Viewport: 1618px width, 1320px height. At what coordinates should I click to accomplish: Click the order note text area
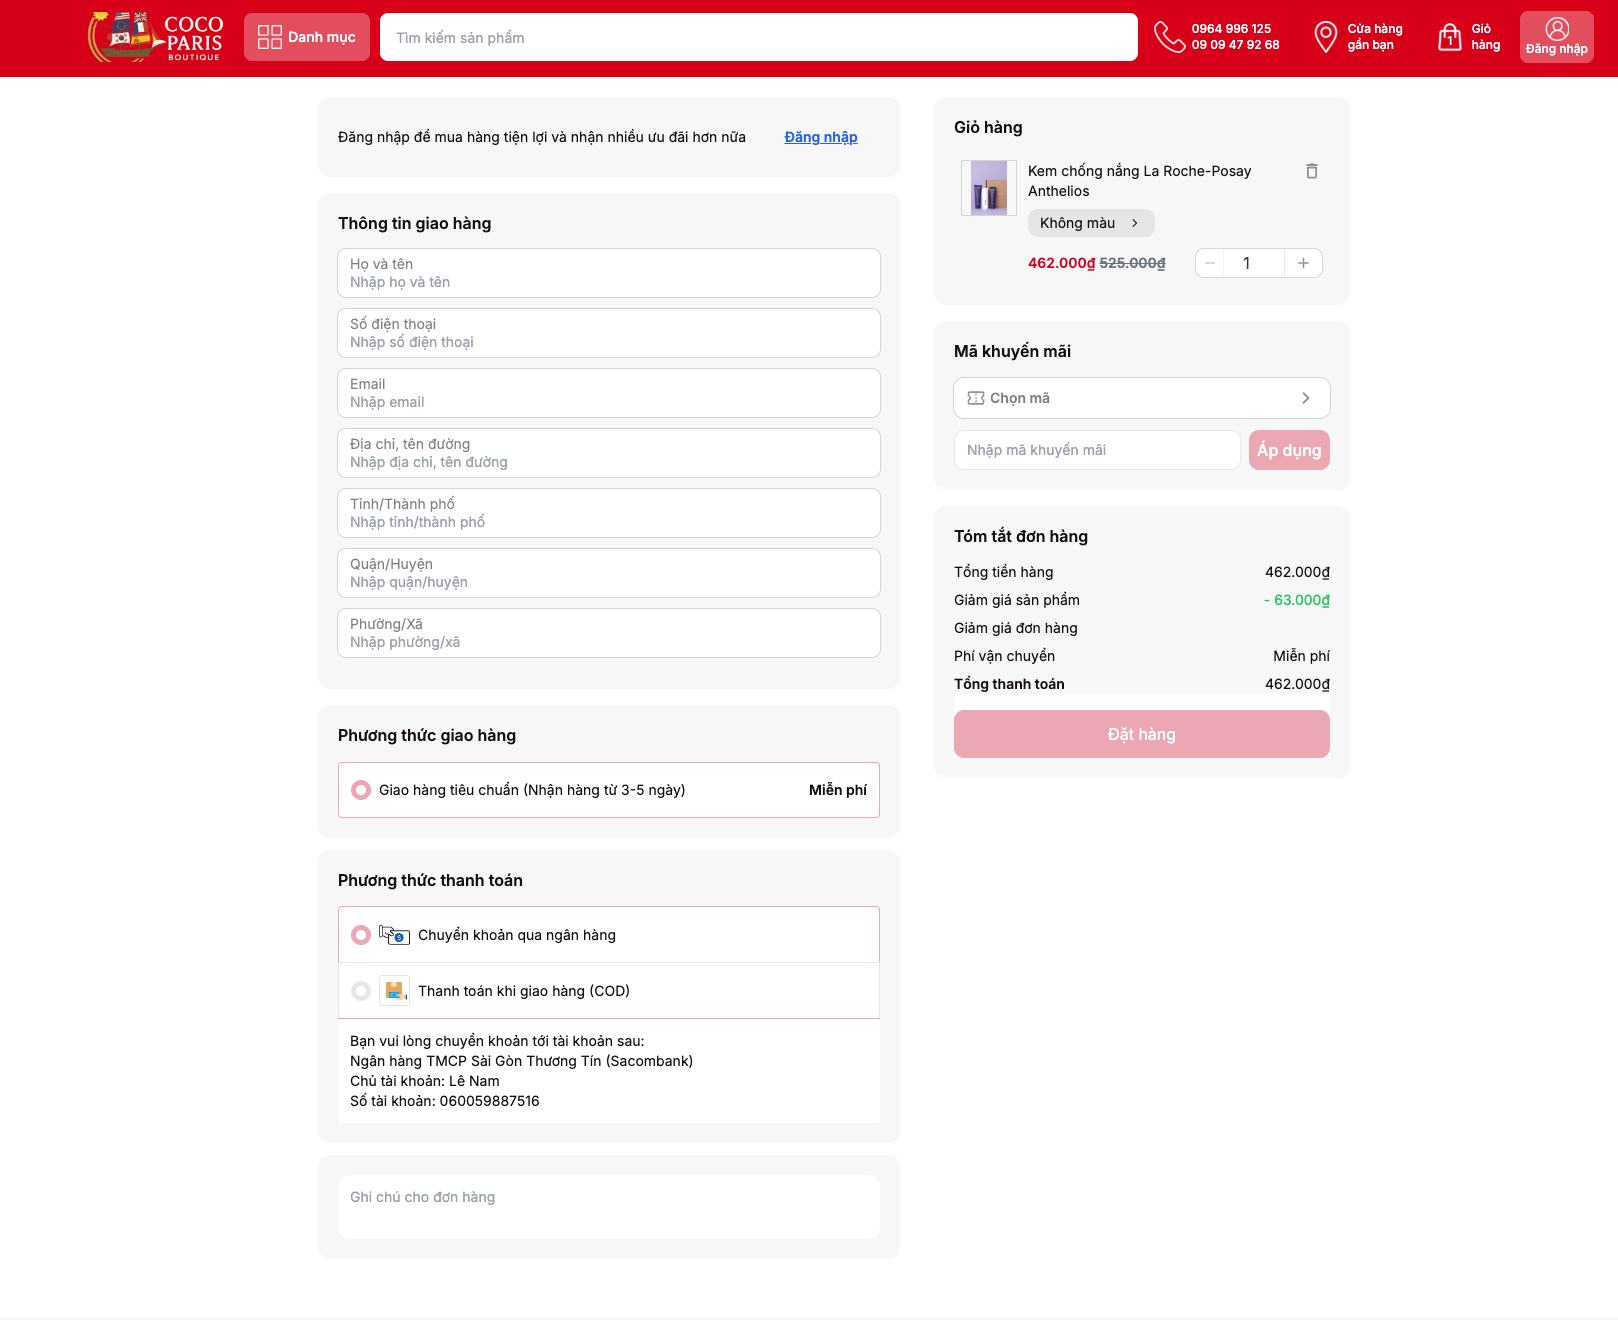(609, 1207)
